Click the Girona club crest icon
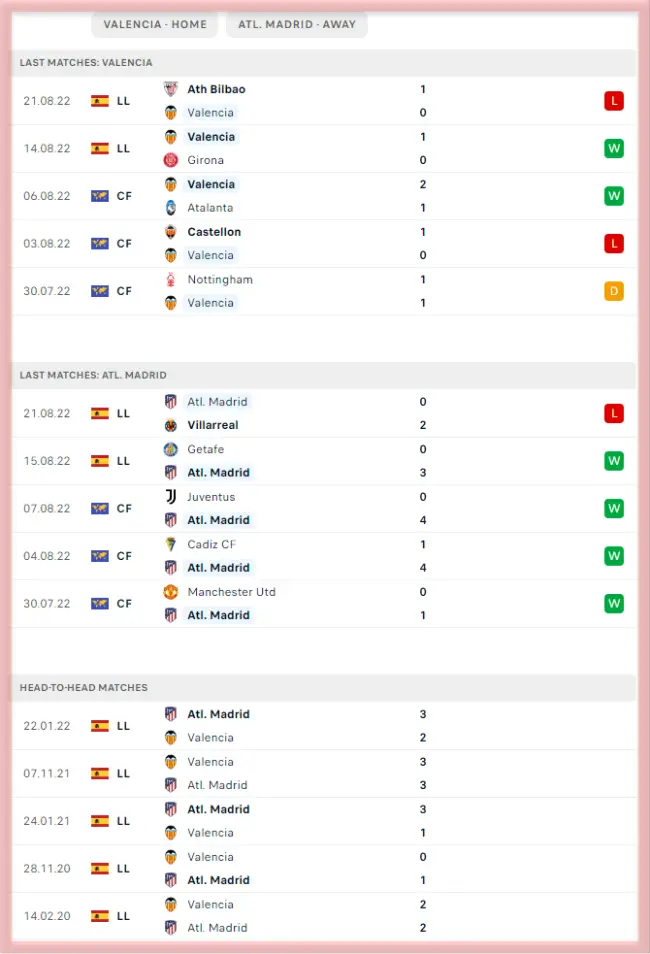 170,160
